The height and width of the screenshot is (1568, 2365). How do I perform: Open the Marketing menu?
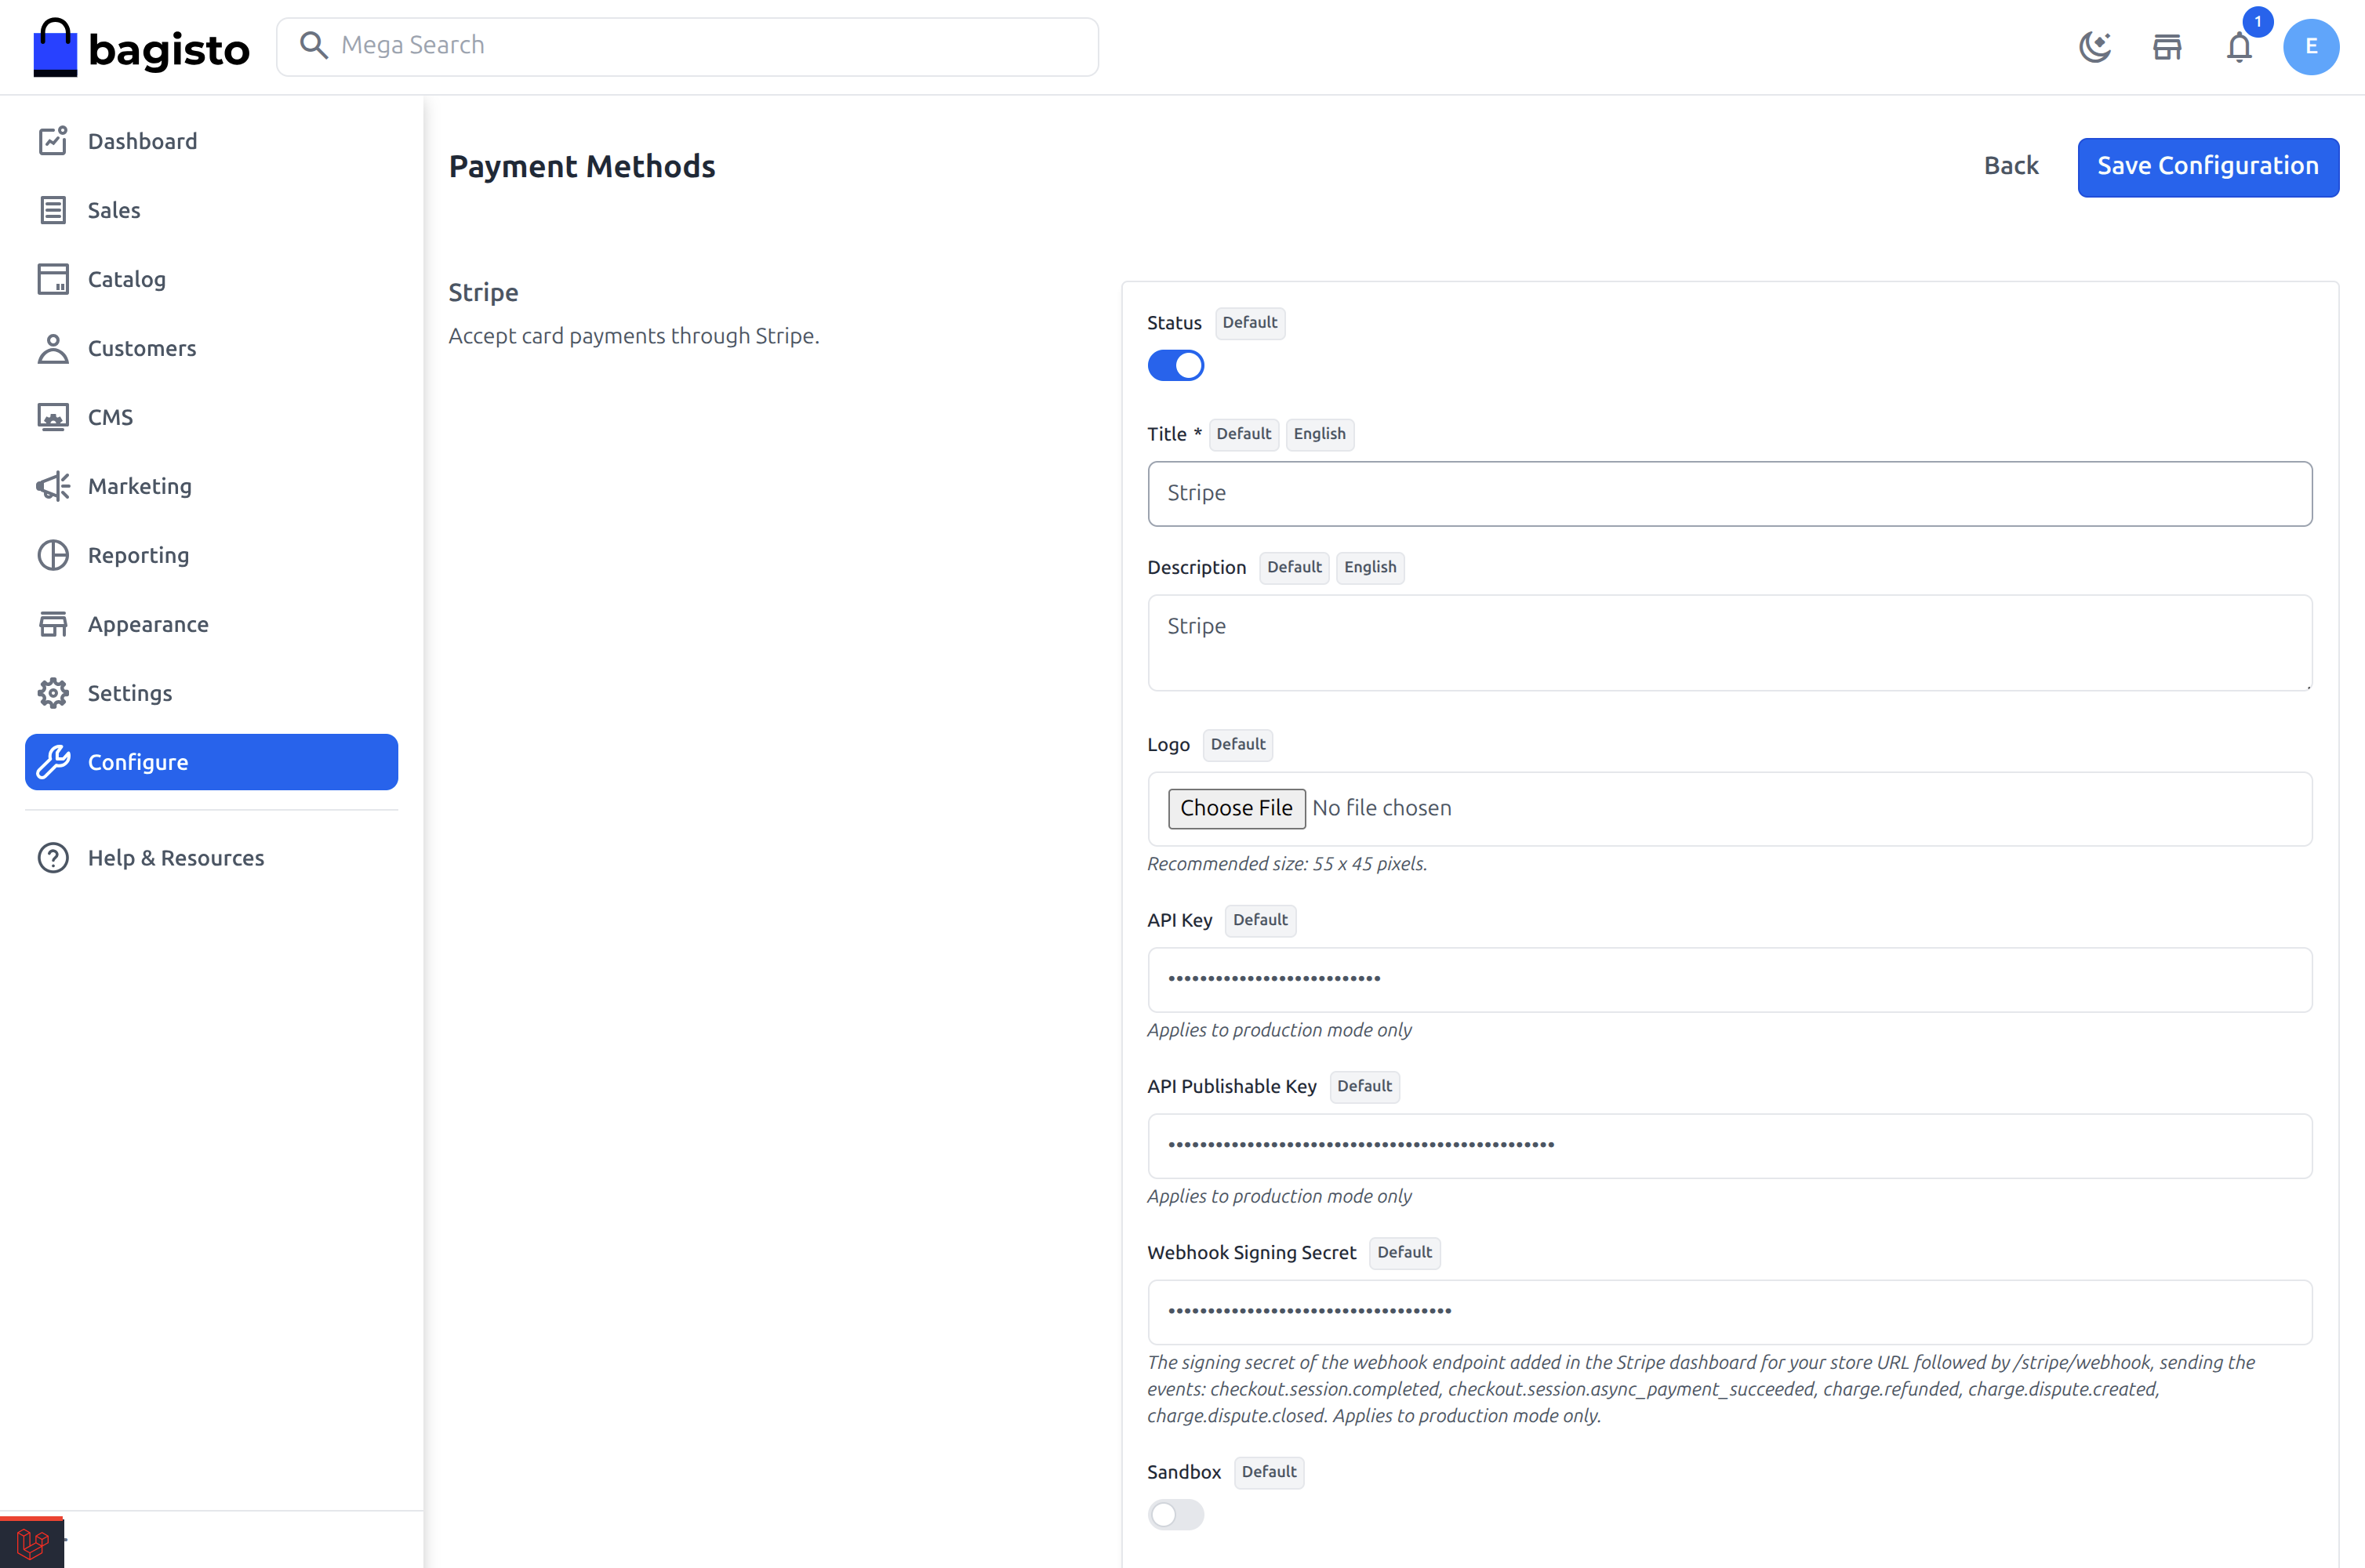click(211, 486)
